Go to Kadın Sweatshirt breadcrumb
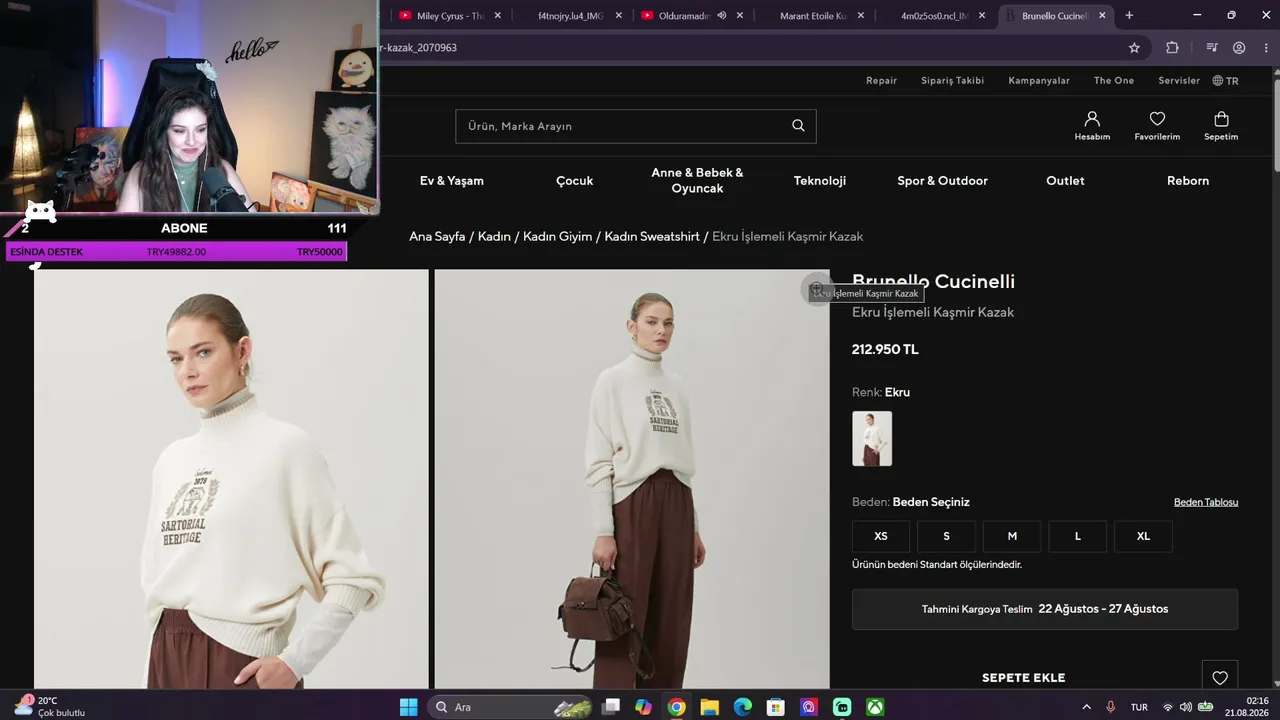The width and height of the screenshot is (1280, 720). [652, 237]
